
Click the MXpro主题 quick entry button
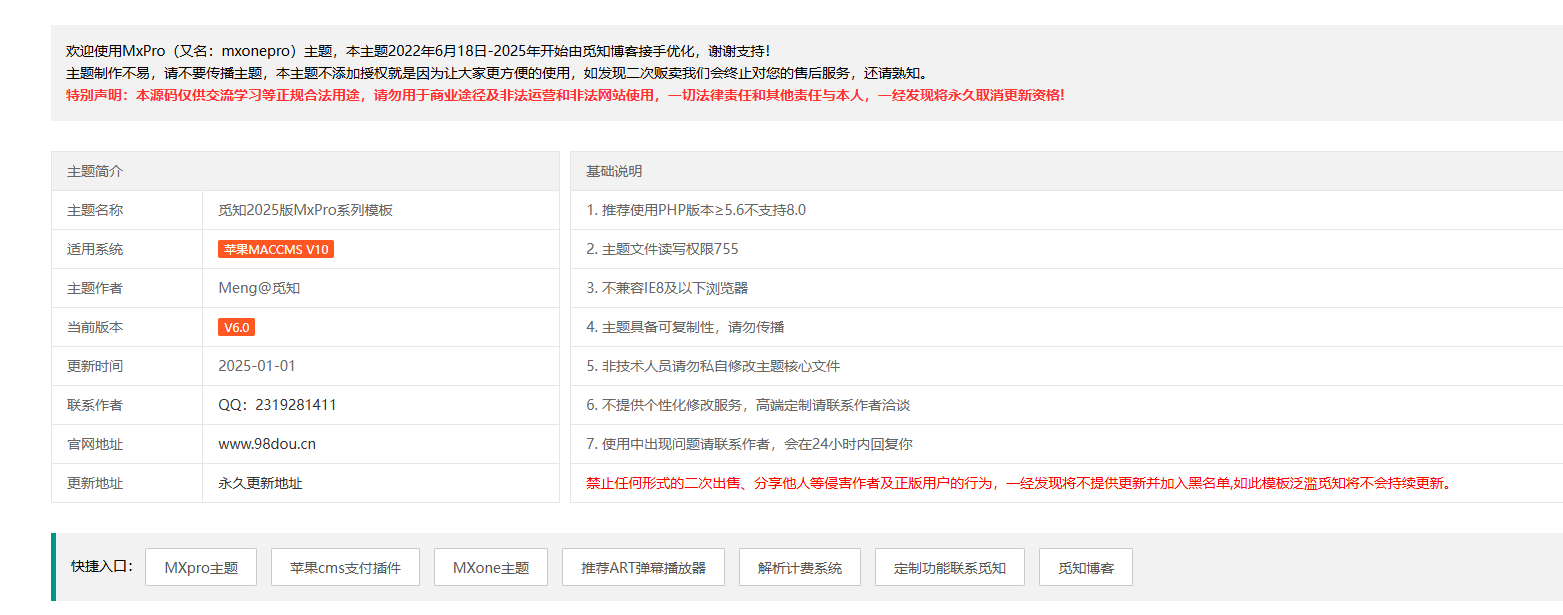pos(200,566)
